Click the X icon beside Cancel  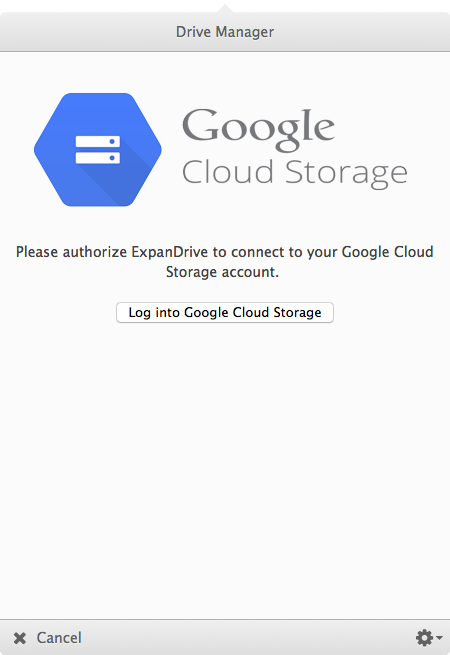[x=20, y=638]
